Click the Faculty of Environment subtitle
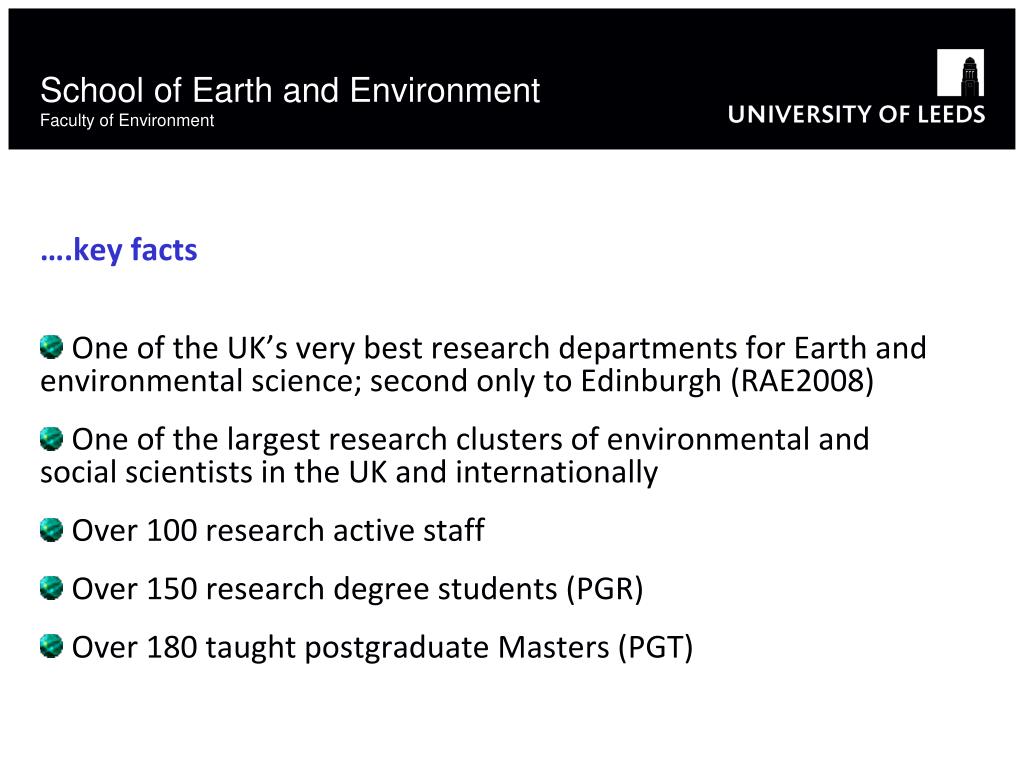This screenshot has height=768, width=1024. (x=127, y=121)
